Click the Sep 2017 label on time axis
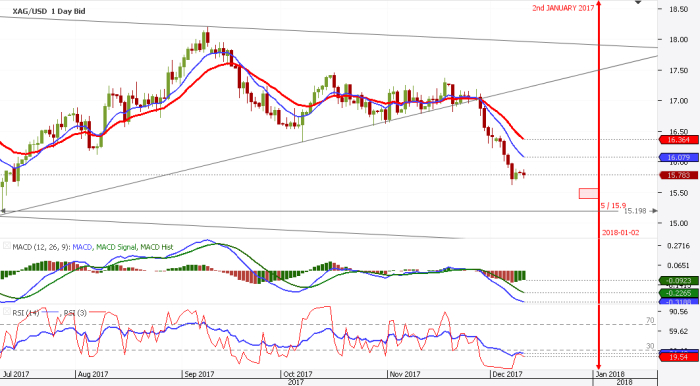The height and width of the screenshot is (386, 700). click(199, 374)
